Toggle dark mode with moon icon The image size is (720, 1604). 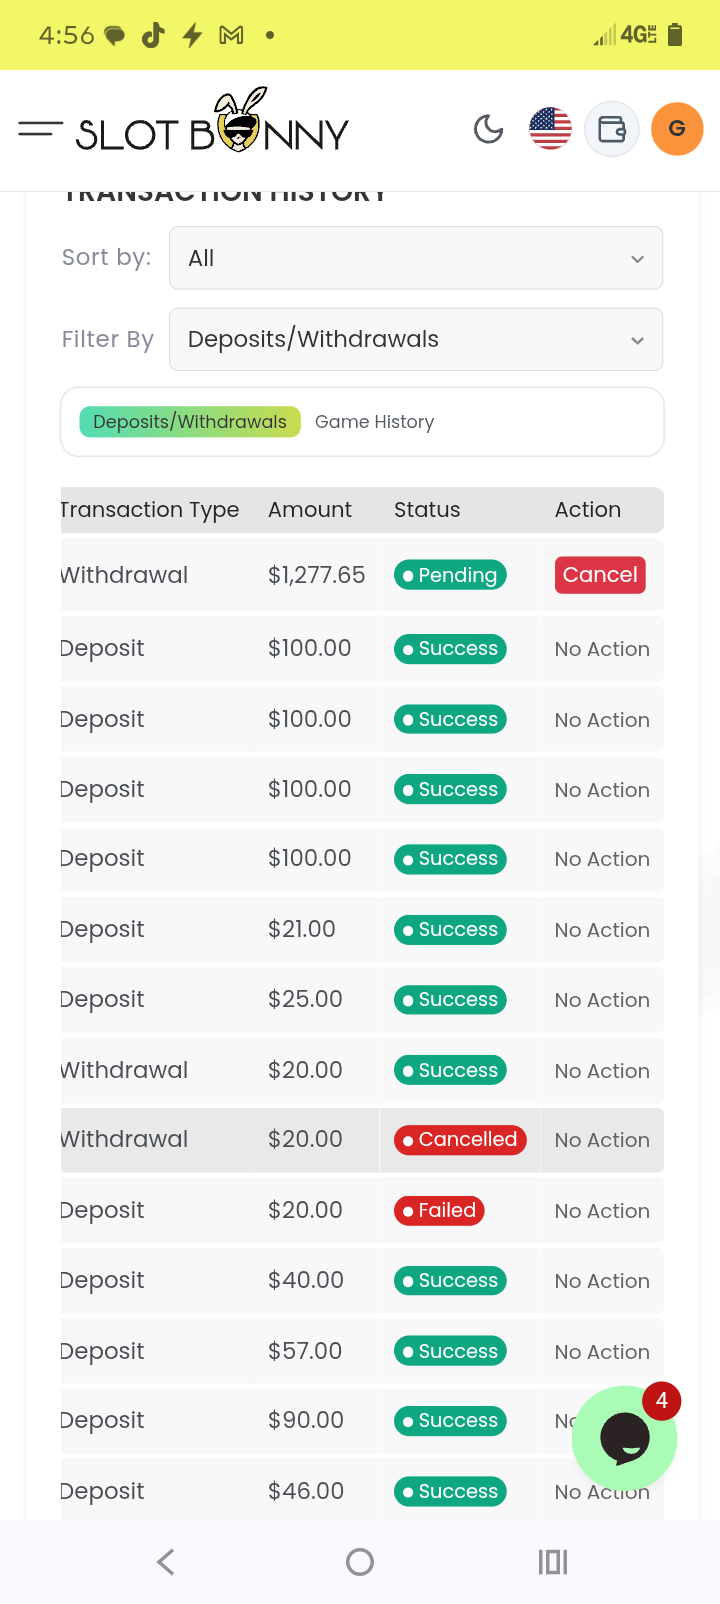click(489, 129)
